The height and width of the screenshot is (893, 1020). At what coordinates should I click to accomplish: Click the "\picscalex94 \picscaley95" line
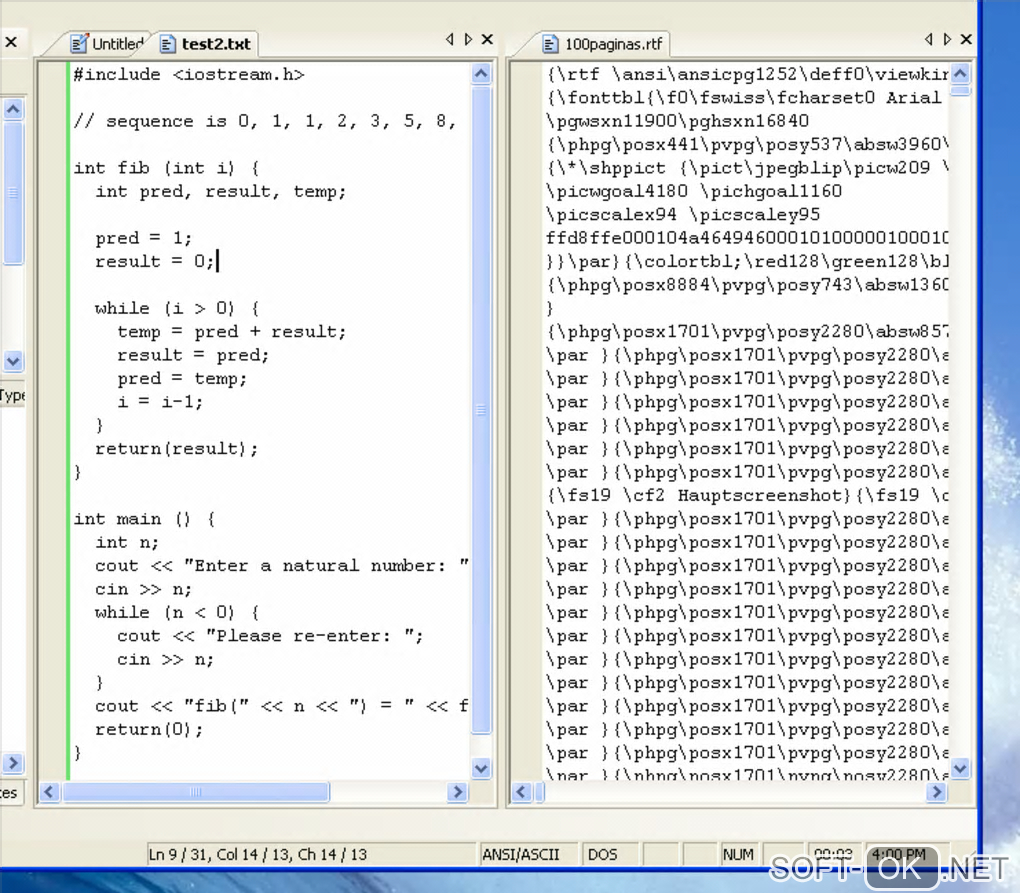click(x=683, y=215)
